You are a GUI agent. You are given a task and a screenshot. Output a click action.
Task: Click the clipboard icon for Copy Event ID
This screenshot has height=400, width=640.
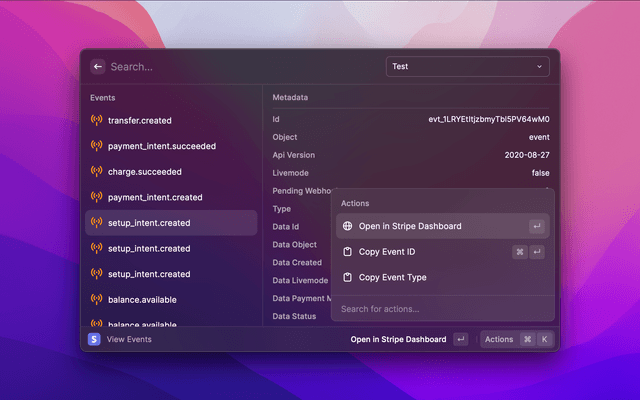point(348,252)
